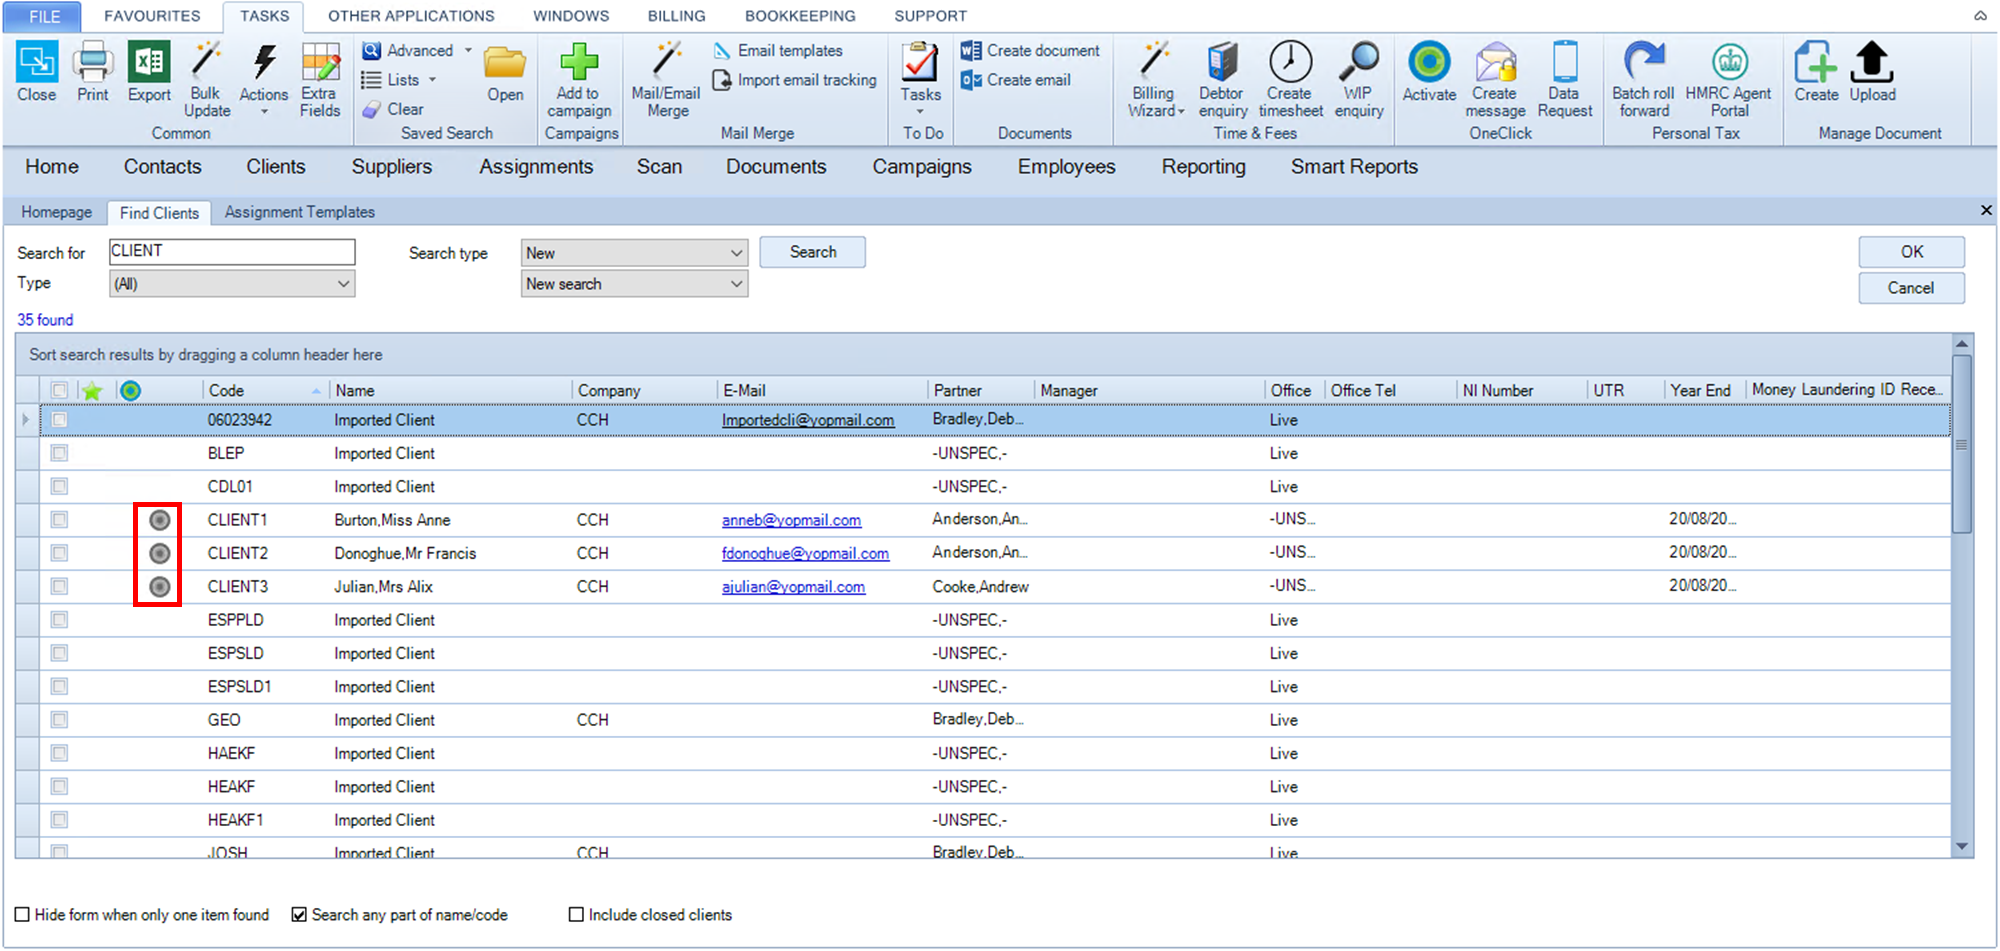
Task: Tick checkbox for CLIENT3 row
Action: pos(59,586)
